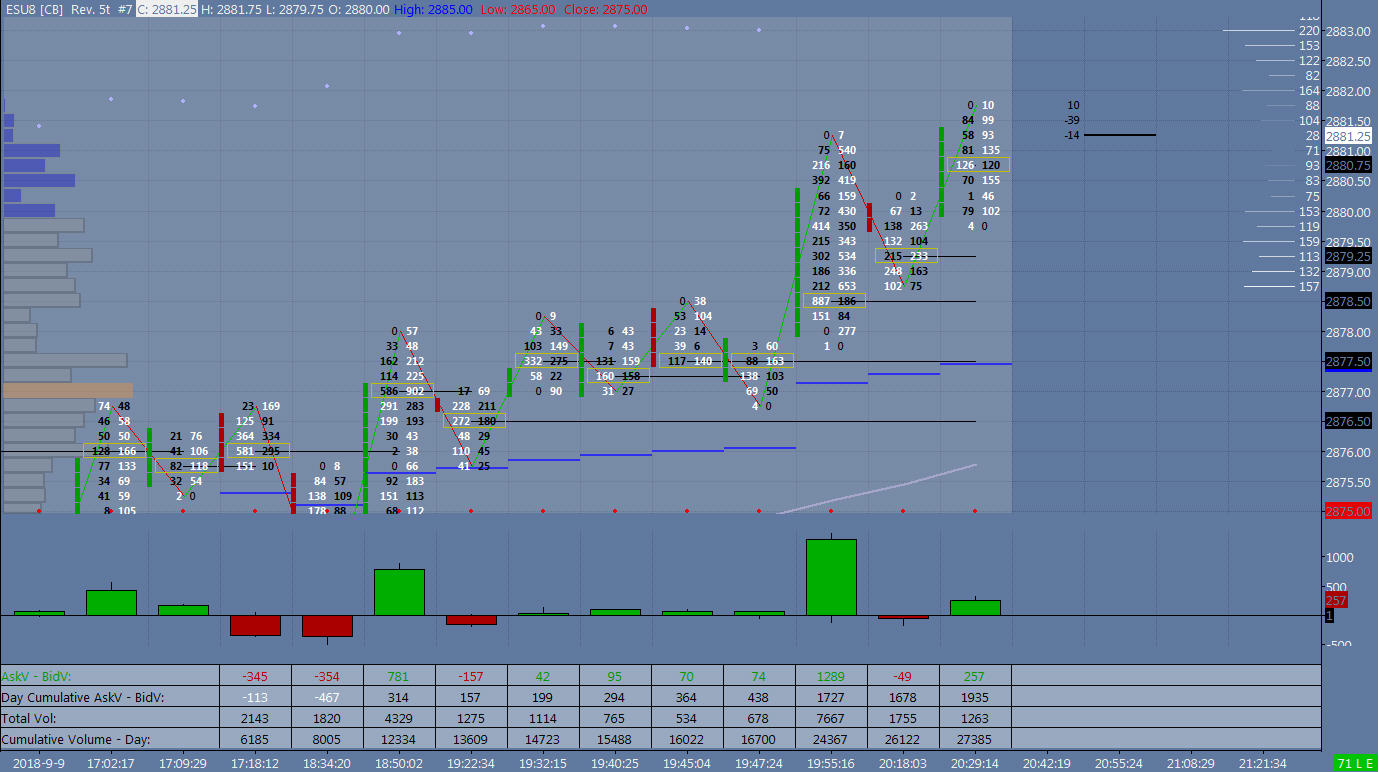Image resolution: width=1378 pixels, height=772 pixels.
Task: Click the boxed 887 186 footprint cell
Action: point(834,301)
